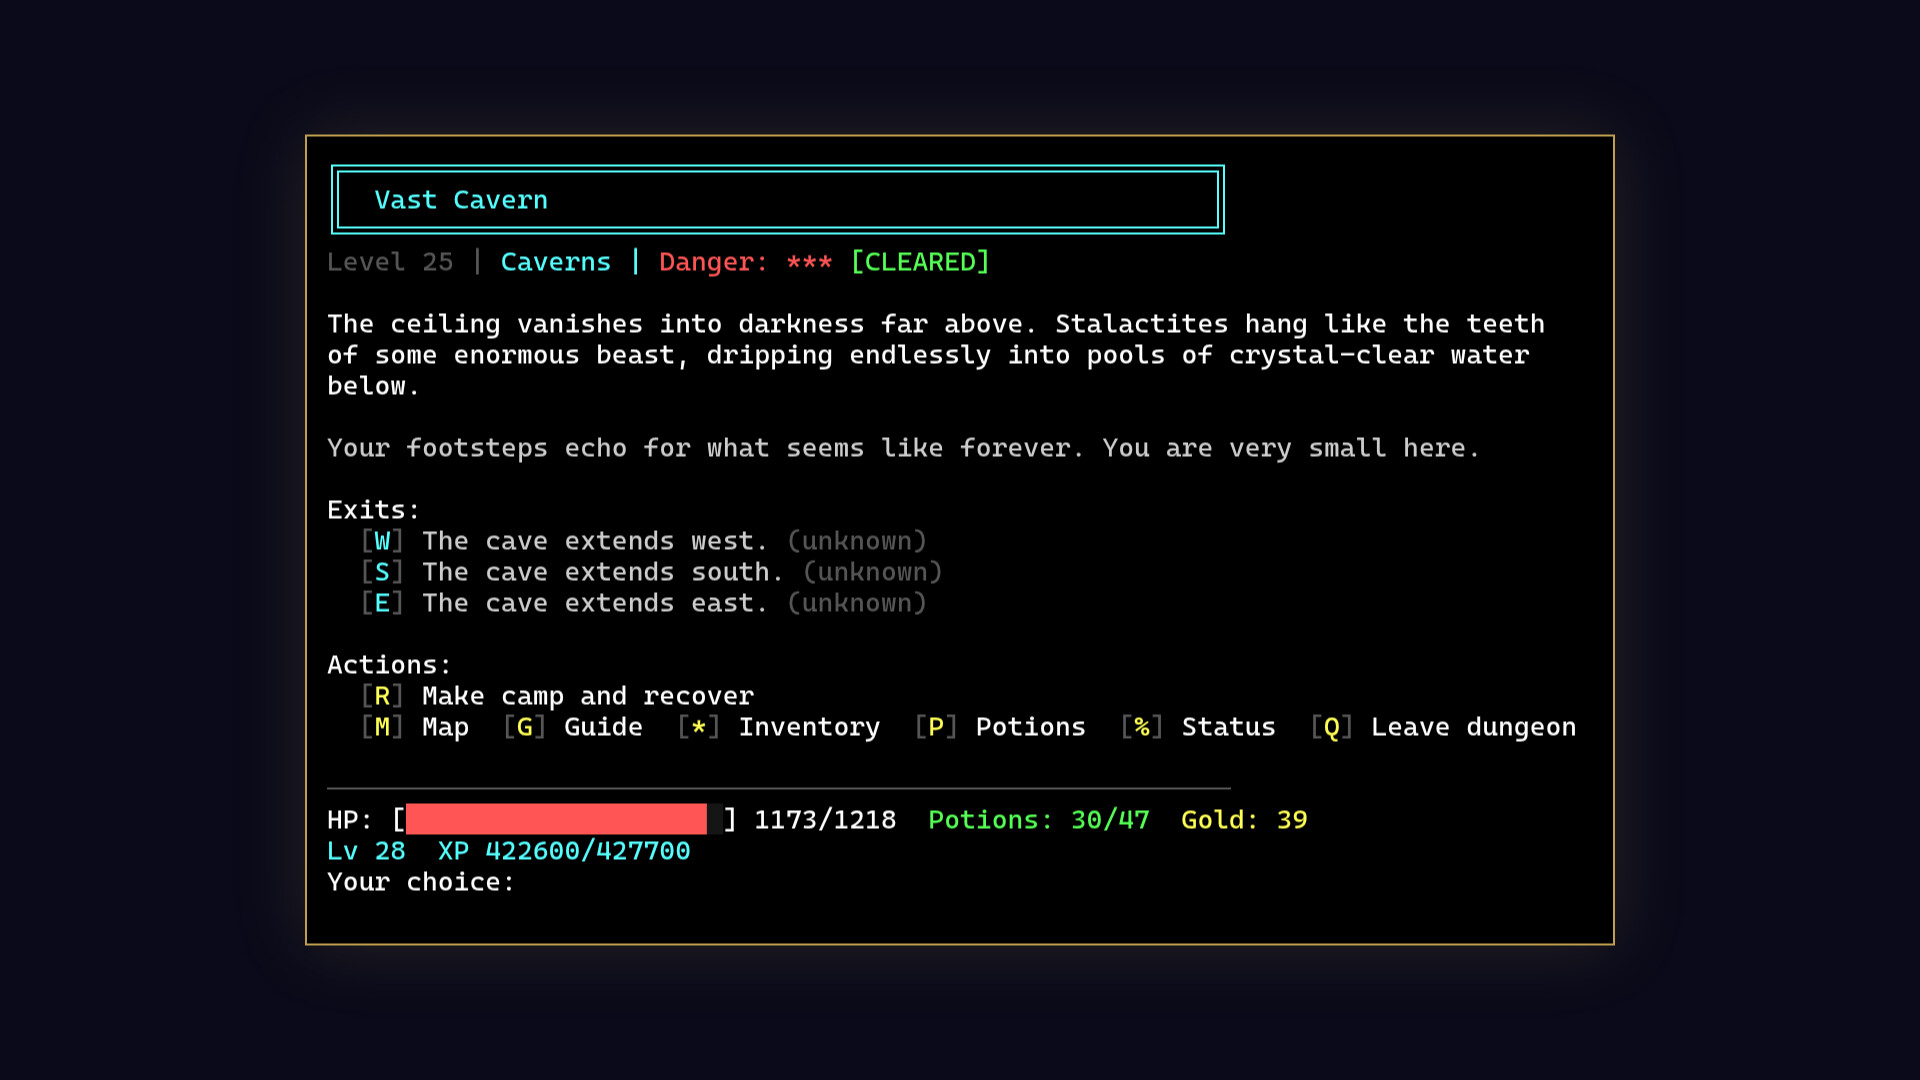Click the Exits: heading

[x=374, y=510]
